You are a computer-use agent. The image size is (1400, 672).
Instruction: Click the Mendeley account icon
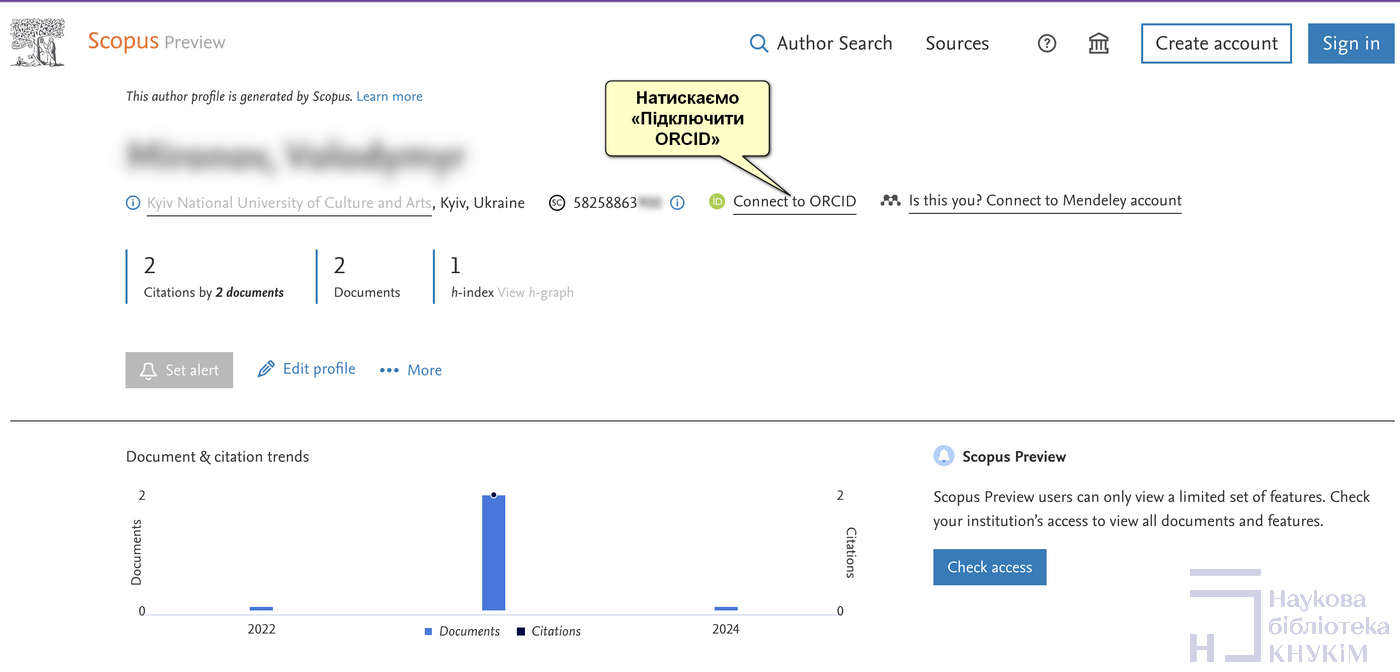click(890, 201)
